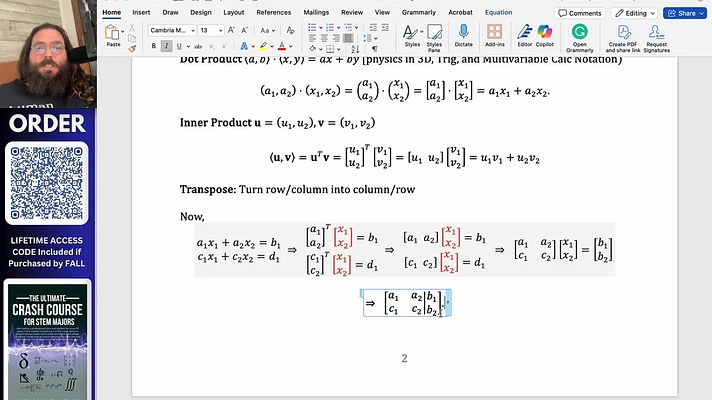The image size is (712, 400).
Task: Click the bulleted list icon
Action: point(312,28)
